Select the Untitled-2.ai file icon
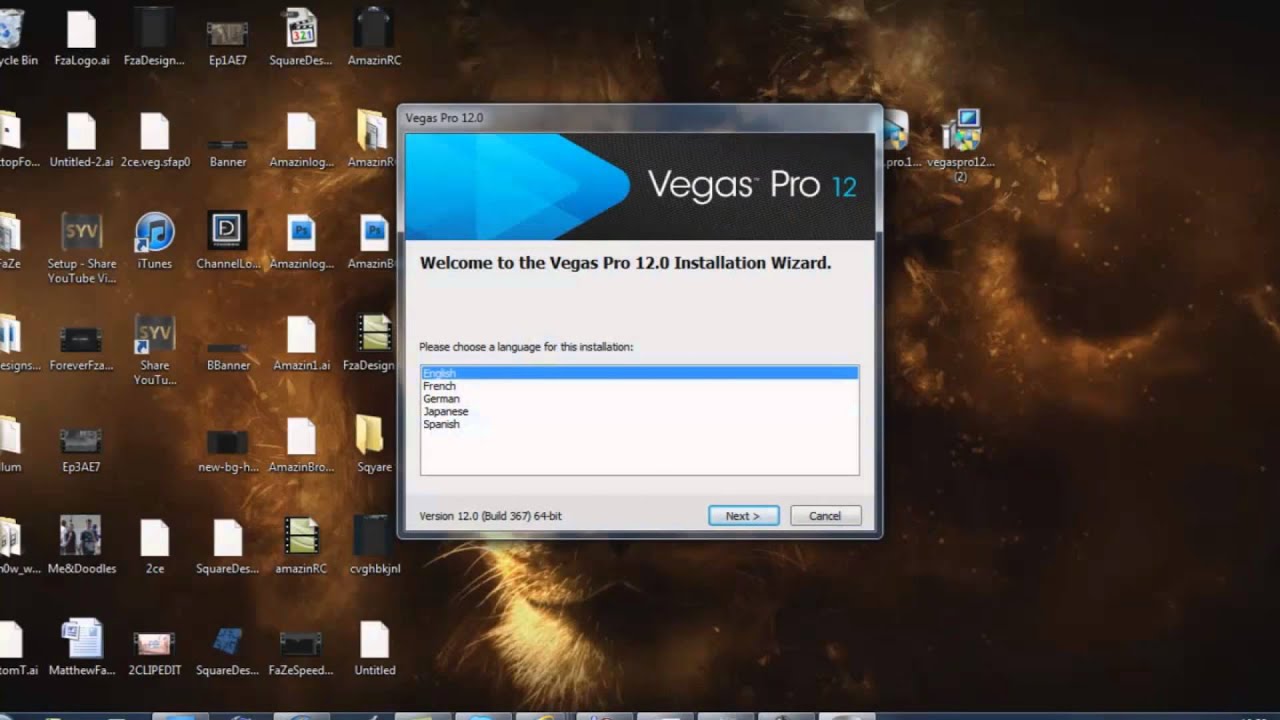 click(82, 140)
